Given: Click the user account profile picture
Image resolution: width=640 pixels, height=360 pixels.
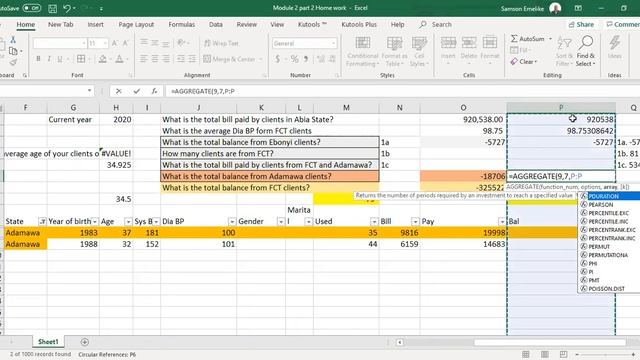Looking at the screenshot, I should pyautogui.click(x=555, y=8).
